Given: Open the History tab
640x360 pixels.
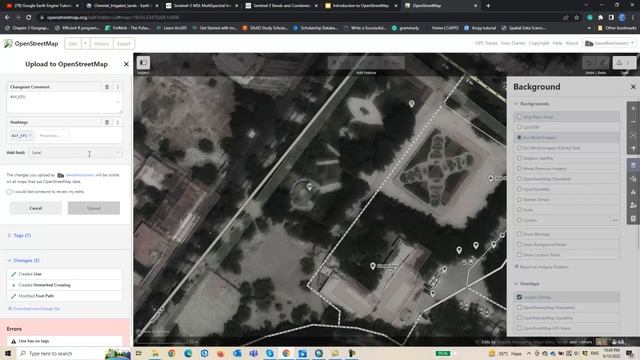Looking at the screenshot, I should pyautogui.click(x=101, y=44).
